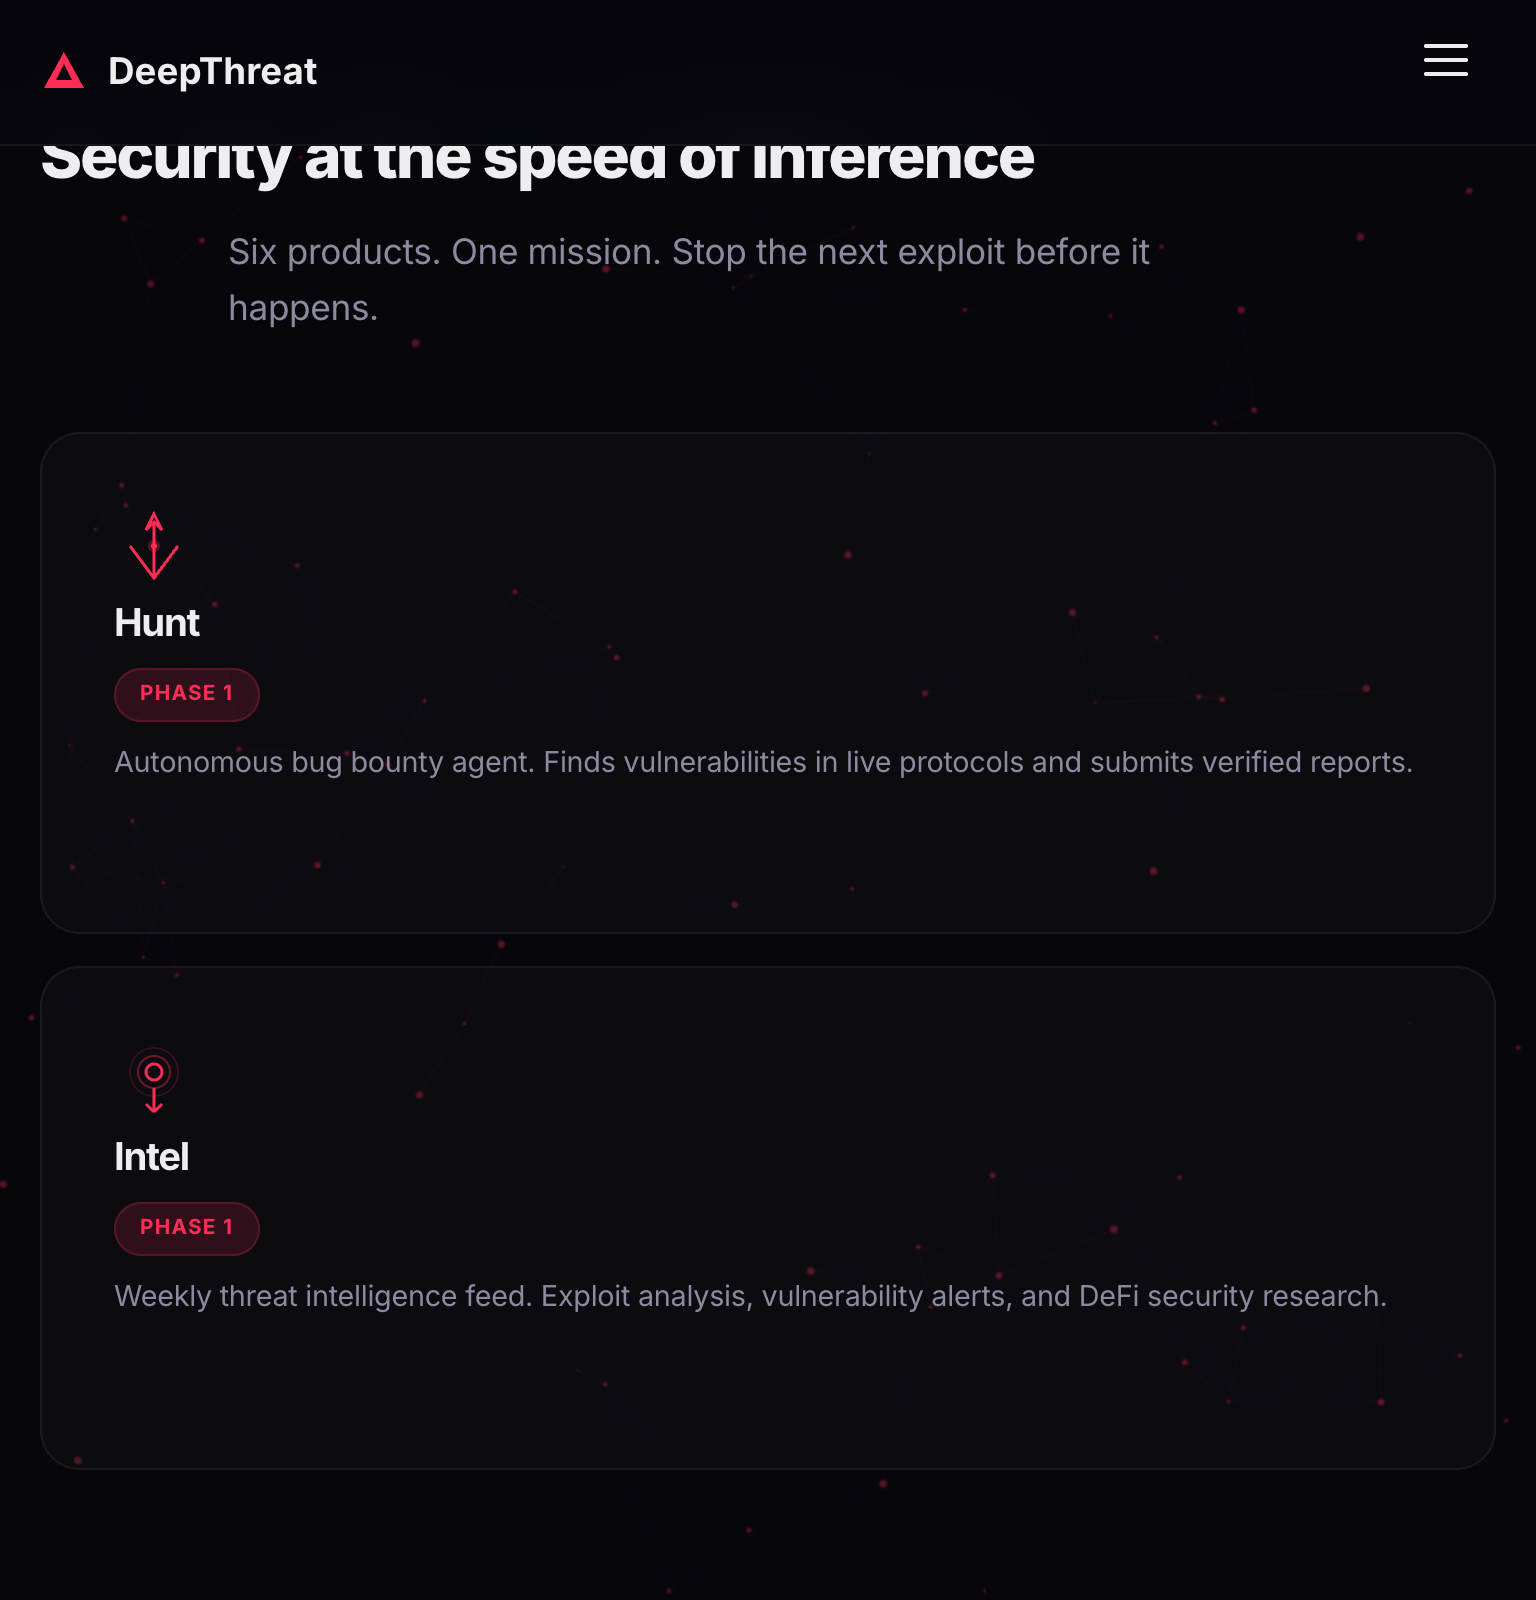The height and width of the screenshot is (1600, 1536).
Task: Click the Hunt autonomous bug bounty description
Action: click(x=763, y=763)
